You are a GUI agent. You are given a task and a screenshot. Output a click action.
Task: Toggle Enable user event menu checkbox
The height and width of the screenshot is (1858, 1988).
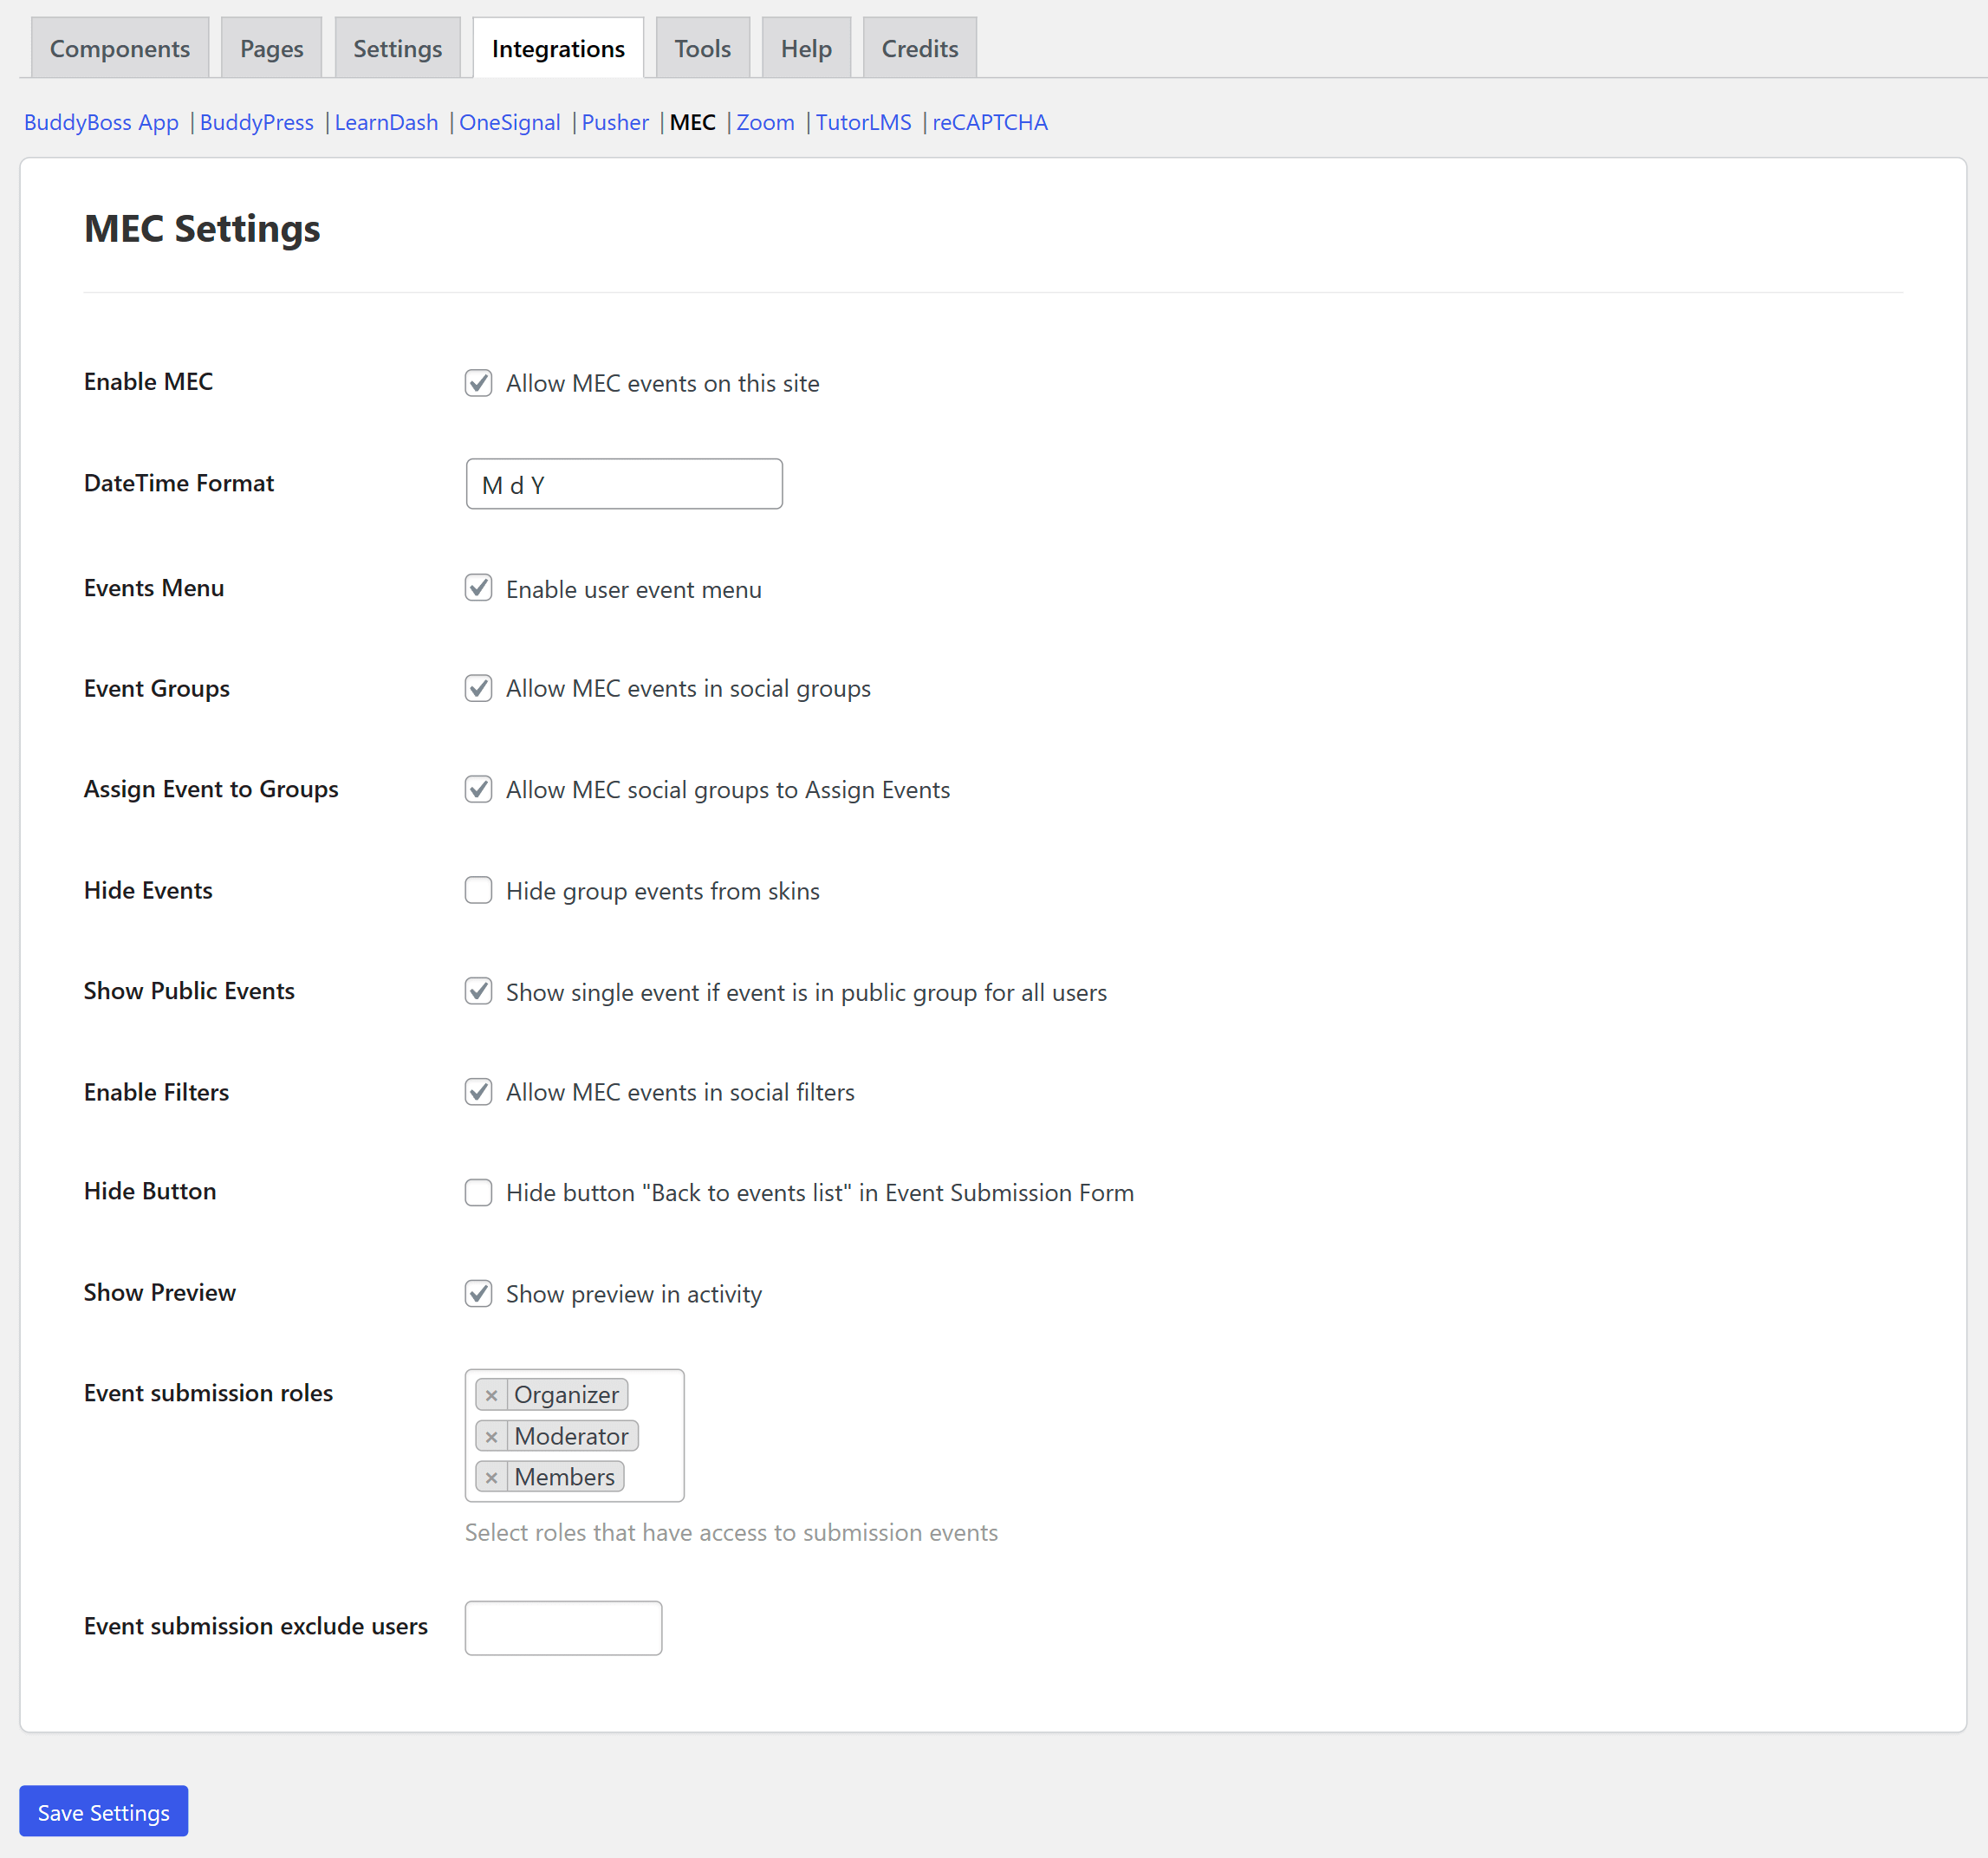click(x=478, y=588)
